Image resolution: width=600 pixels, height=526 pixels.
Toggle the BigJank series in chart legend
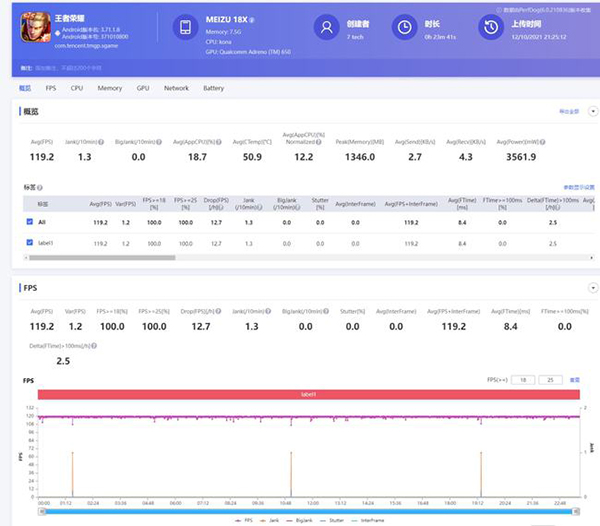(294, 521)
